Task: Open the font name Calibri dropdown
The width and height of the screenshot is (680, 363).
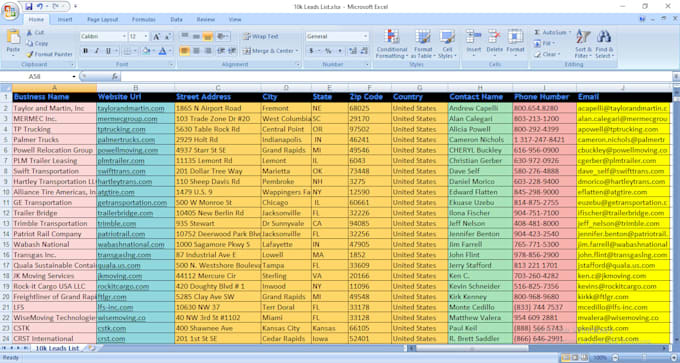Action: pyautogui.click(x=124, y=36)
